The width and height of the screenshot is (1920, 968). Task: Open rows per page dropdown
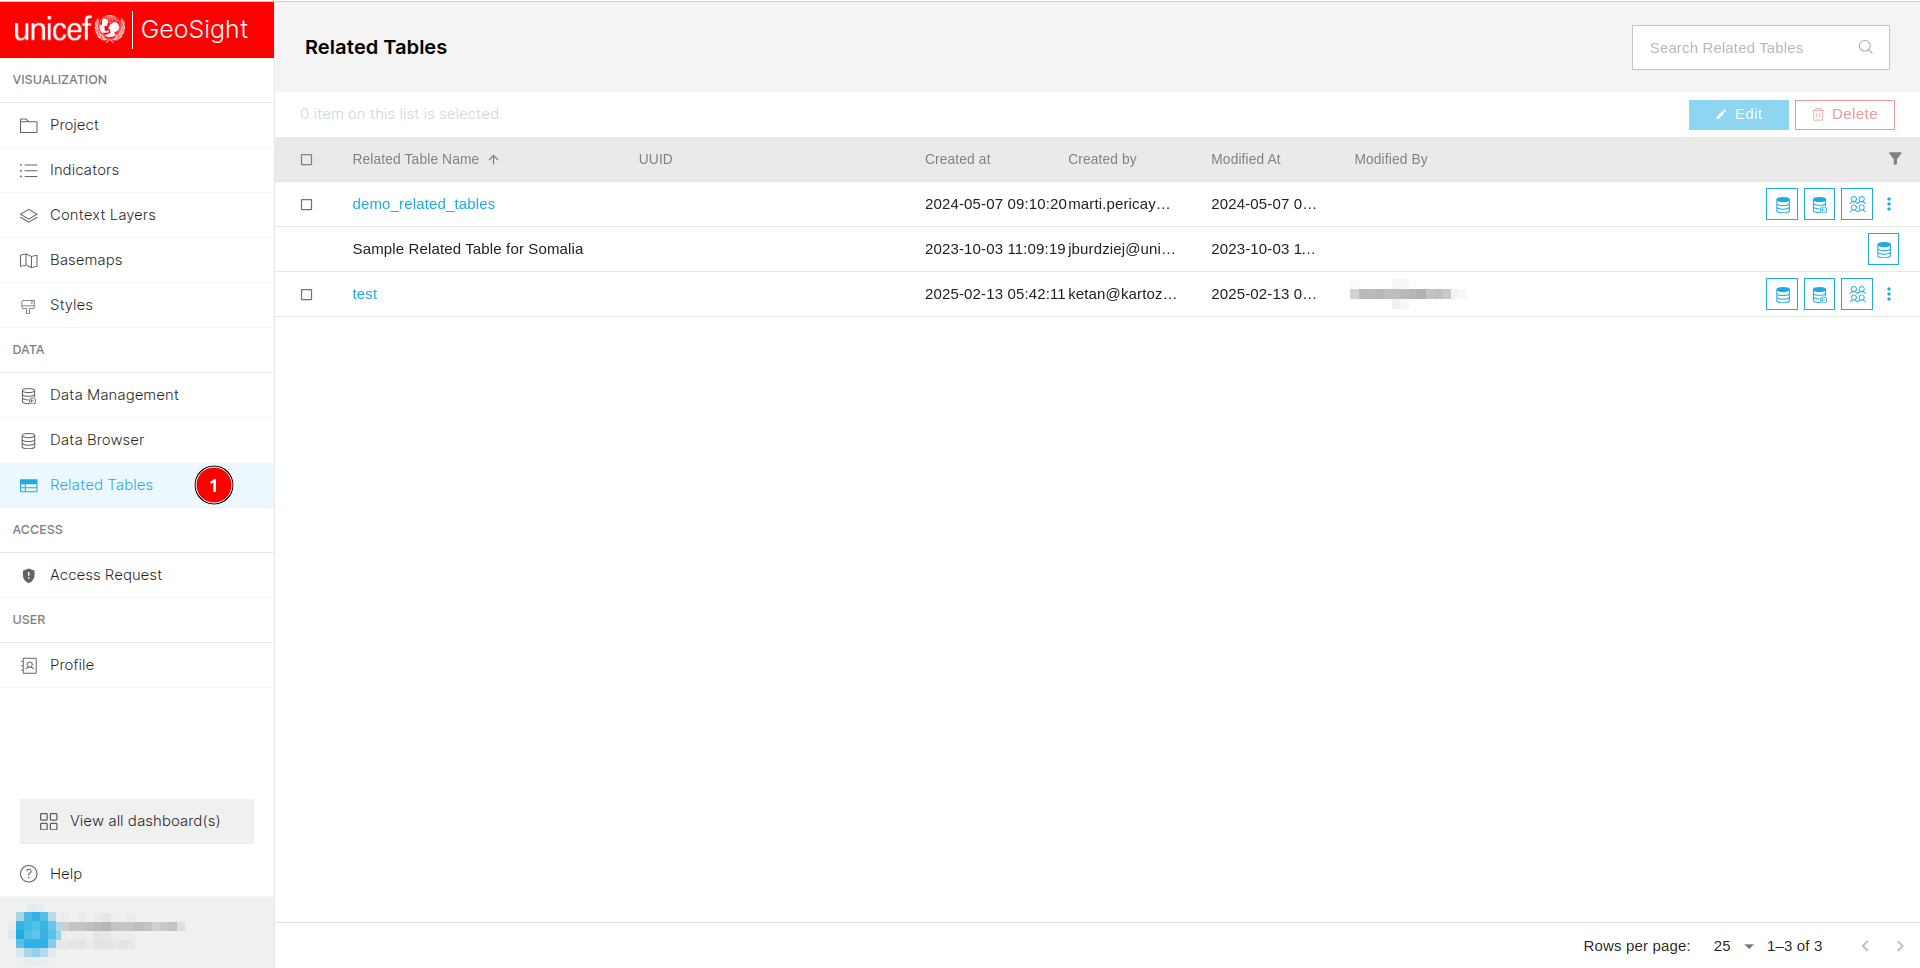[x=1734, y=946]
